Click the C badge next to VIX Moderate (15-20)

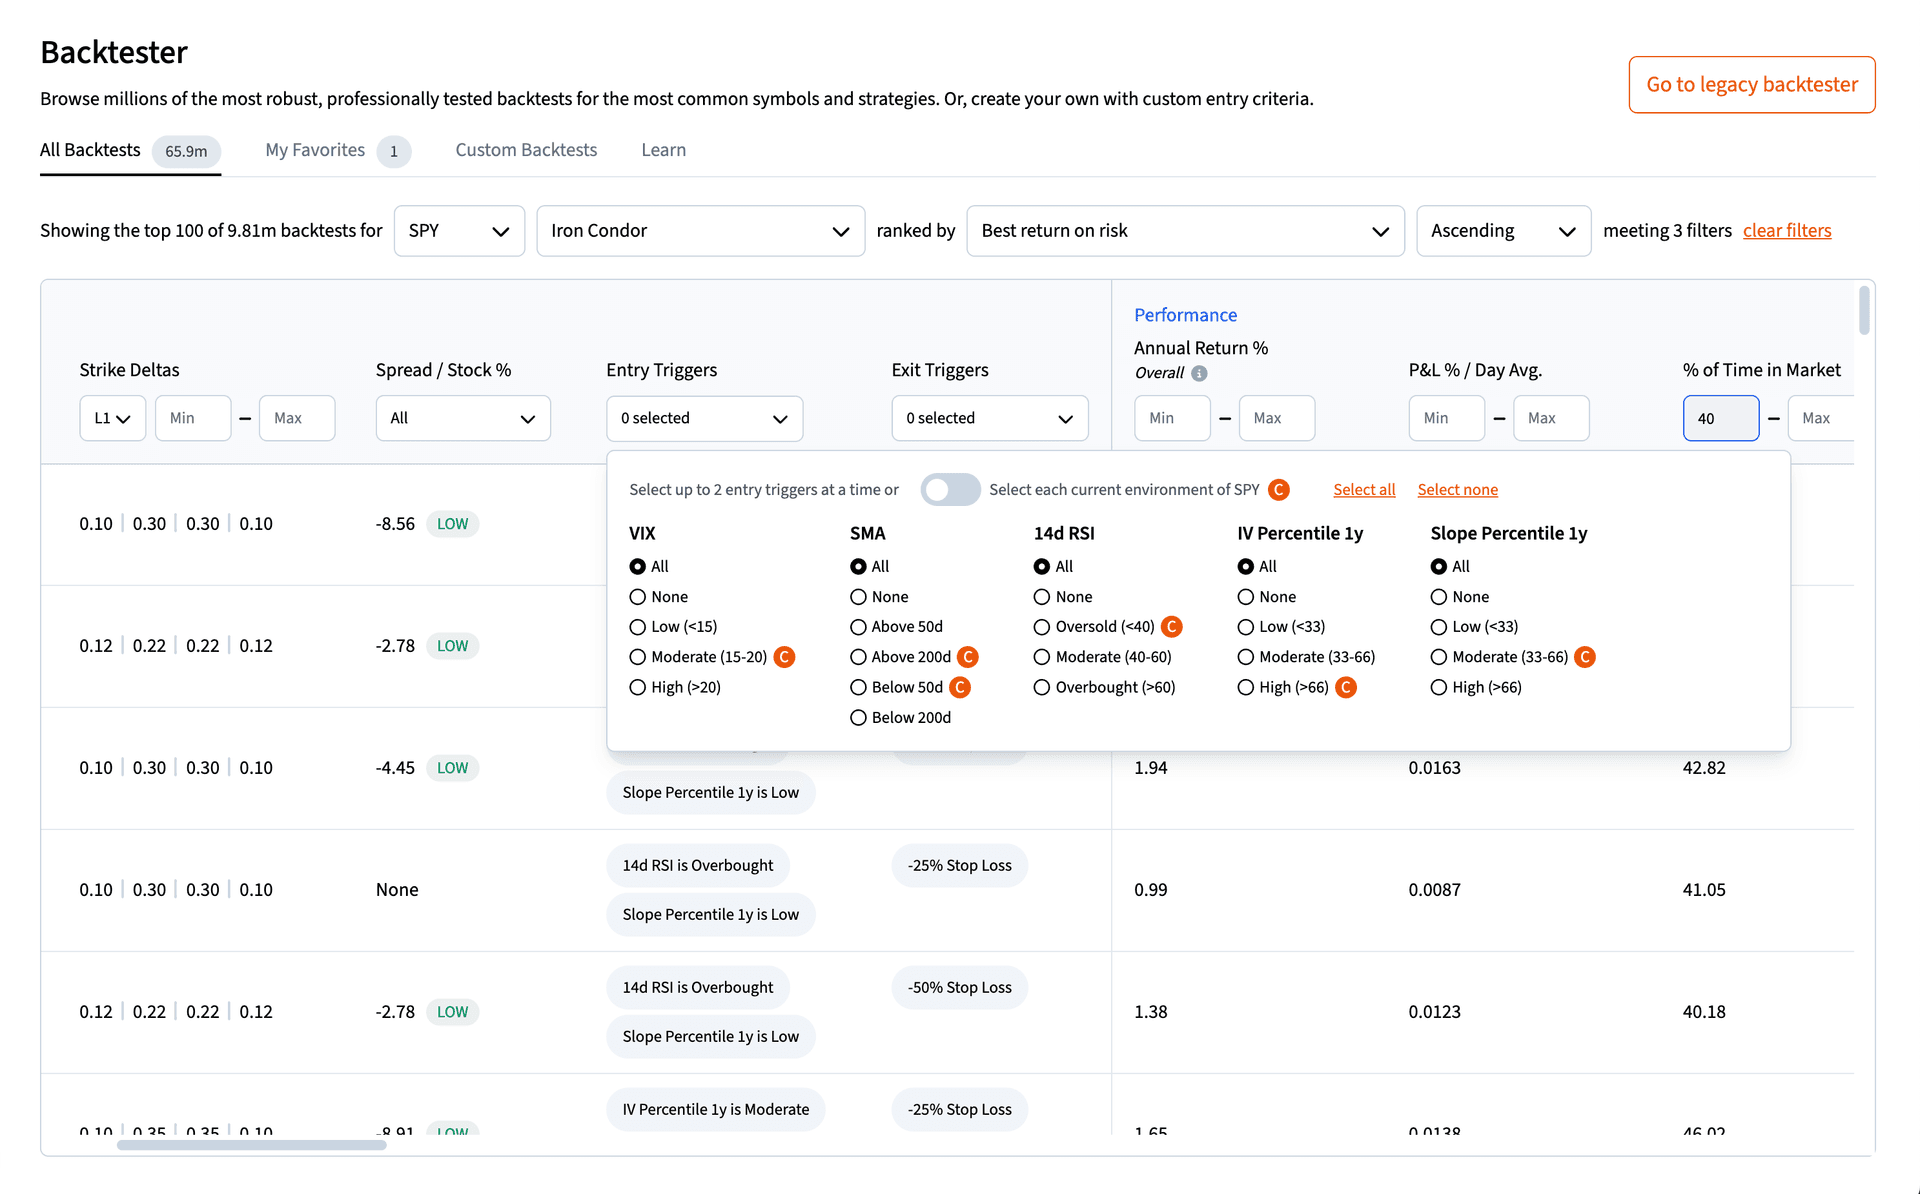pos(784,657)
